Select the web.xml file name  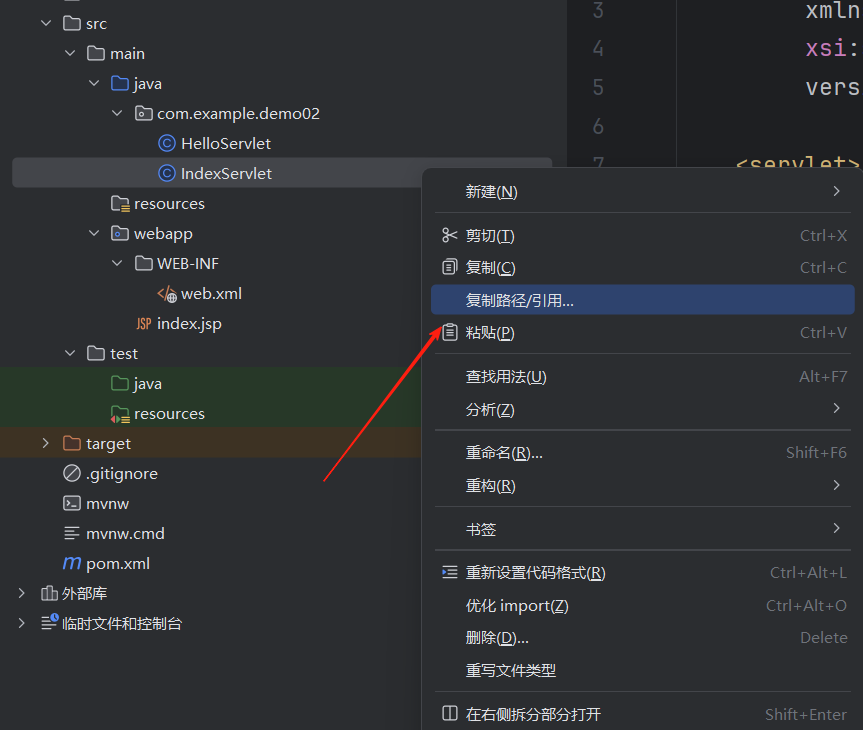point(211,294)
